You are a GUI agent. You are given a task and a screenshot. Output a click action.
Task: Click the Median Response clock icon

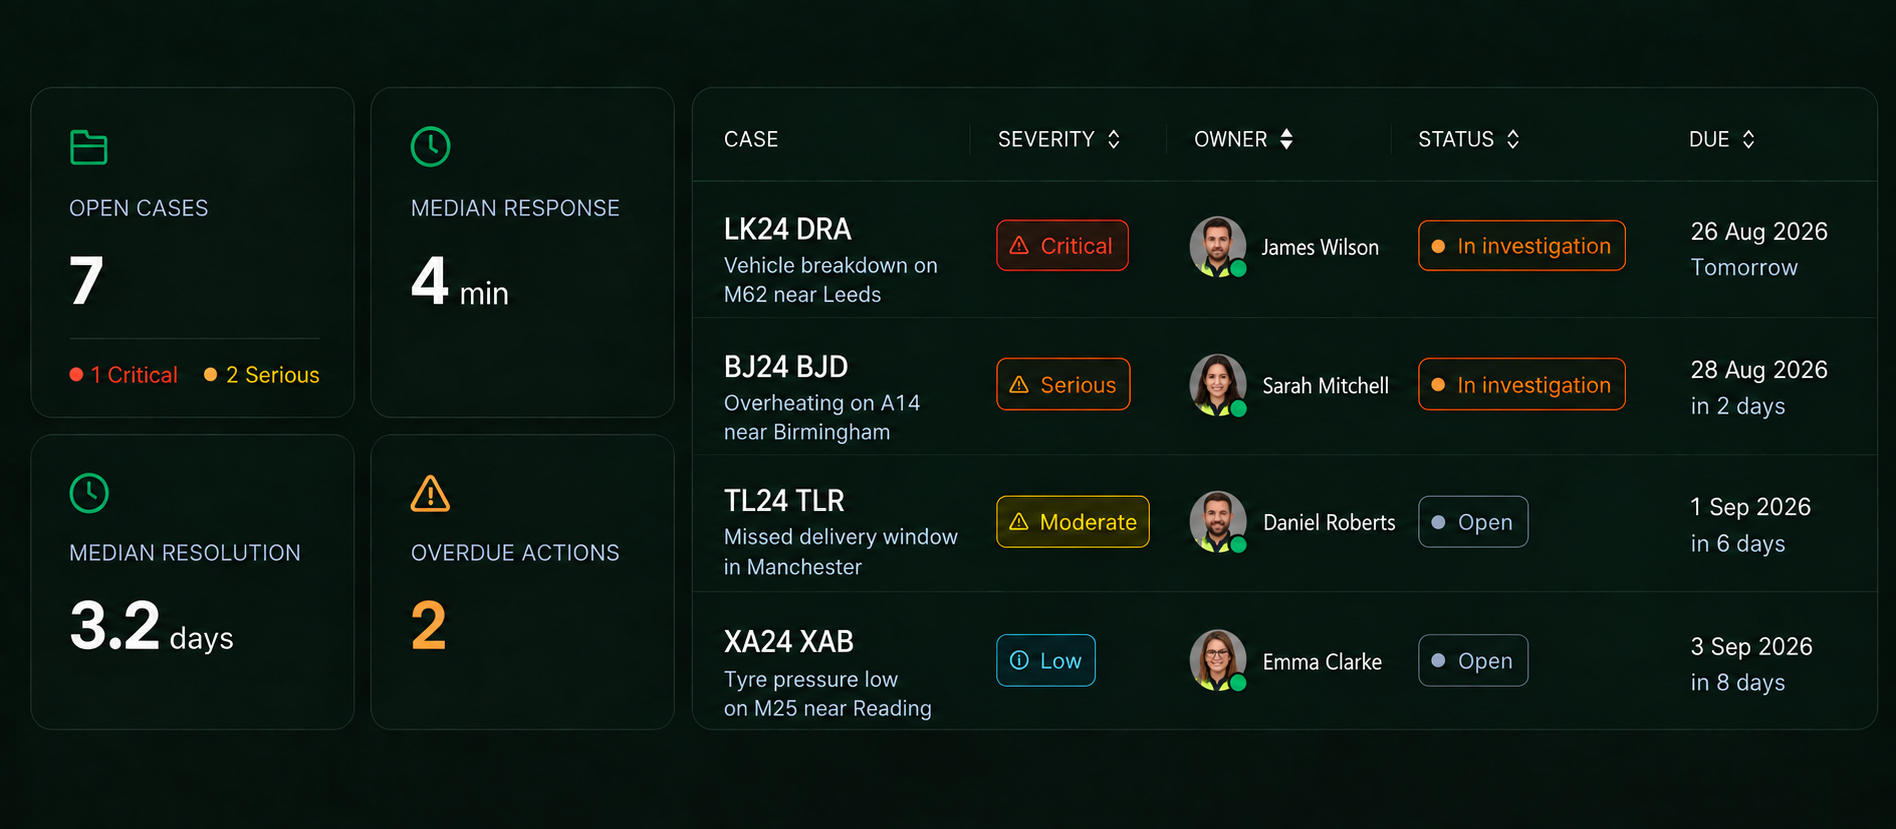(431, 147)
